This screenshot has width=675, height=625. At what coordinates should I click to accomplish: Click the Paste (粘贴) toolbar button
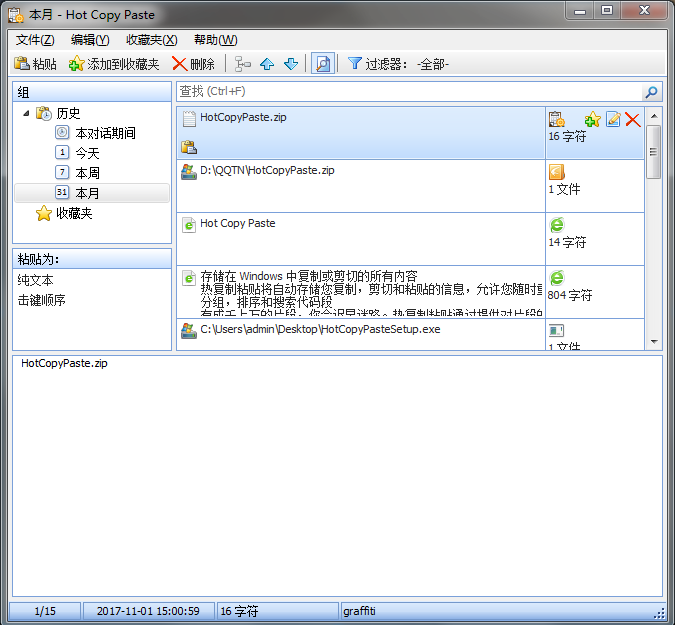[x=35, y=64]
